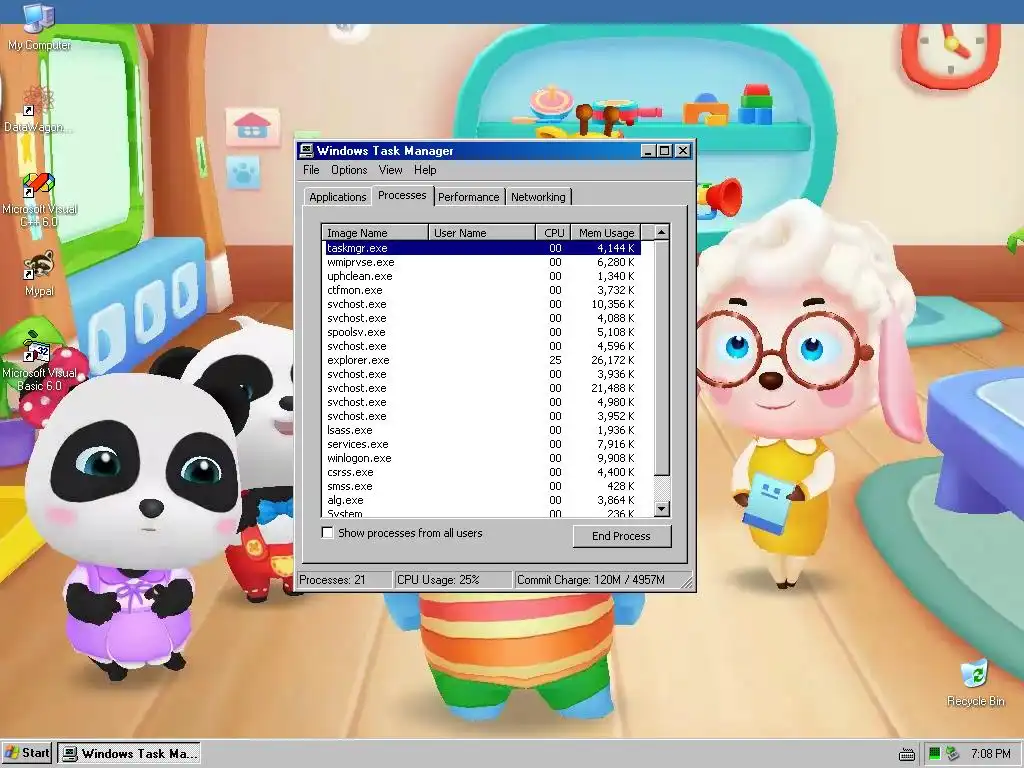Select services.exe process
This screenshot has height=768, width=1024.
482,444
